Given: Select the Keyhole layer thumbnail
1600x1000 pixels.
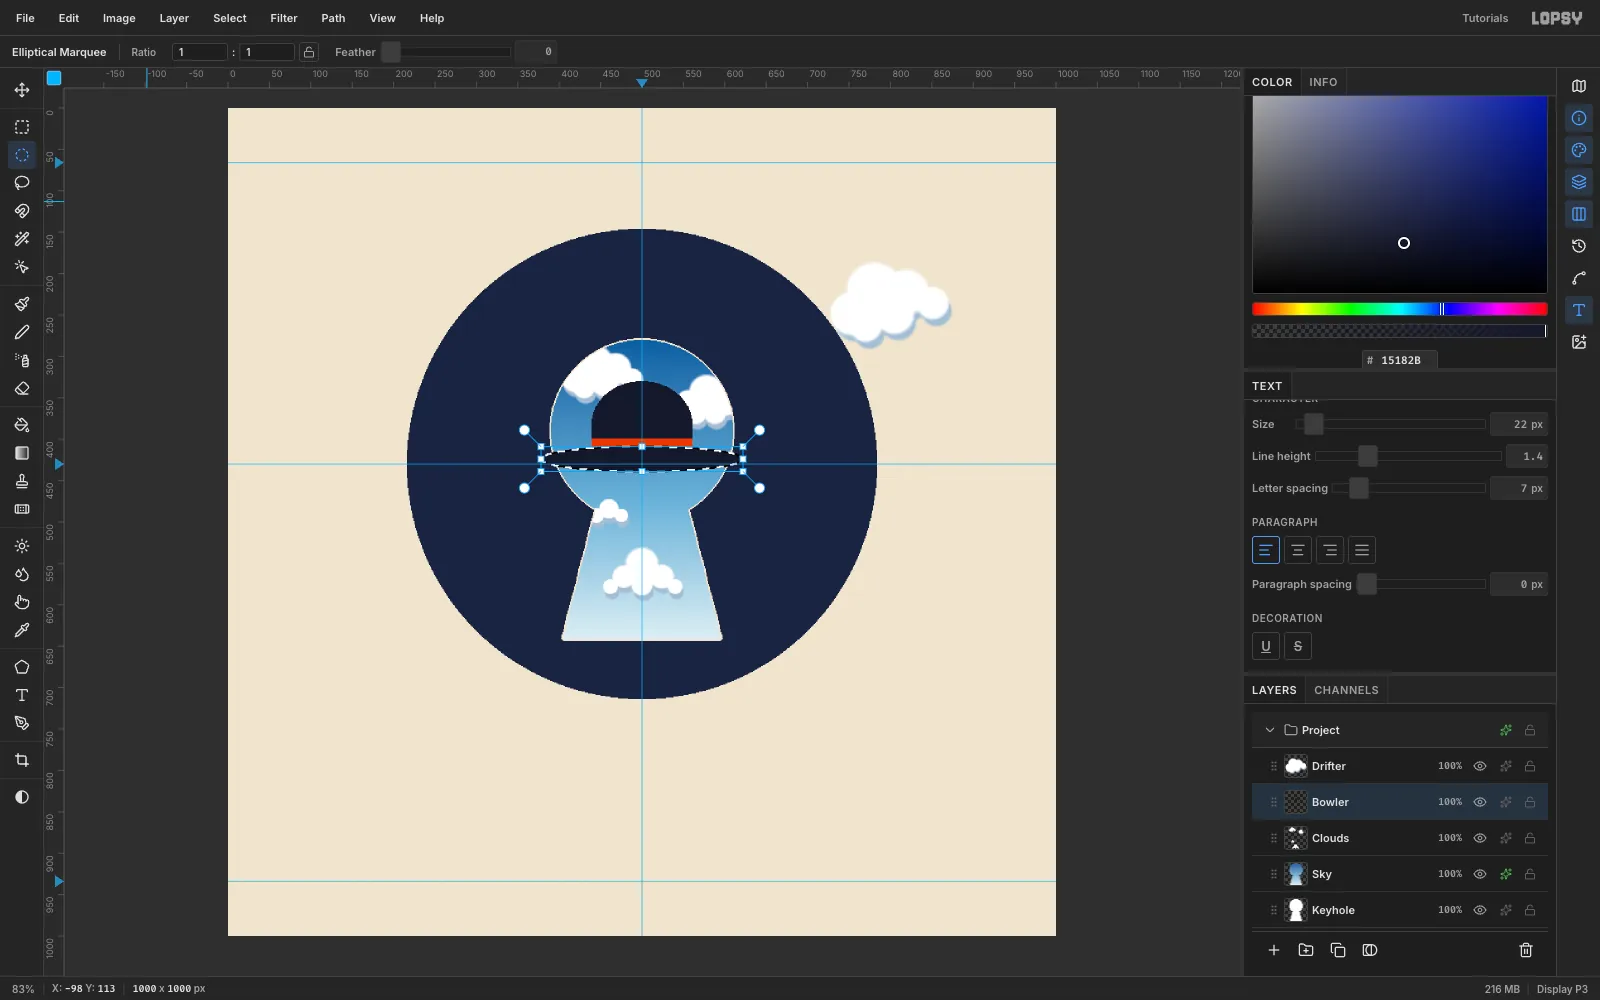Looking at the screenshot, I should tap(1296, 910).
